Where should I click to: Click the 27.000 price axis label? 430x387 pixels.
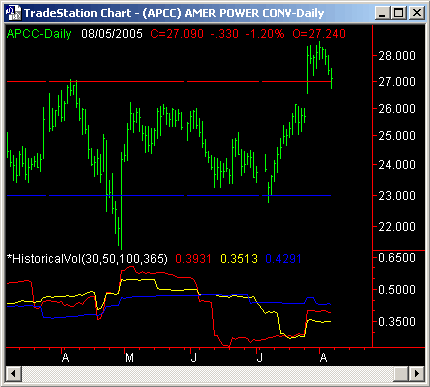coord(397,82)
